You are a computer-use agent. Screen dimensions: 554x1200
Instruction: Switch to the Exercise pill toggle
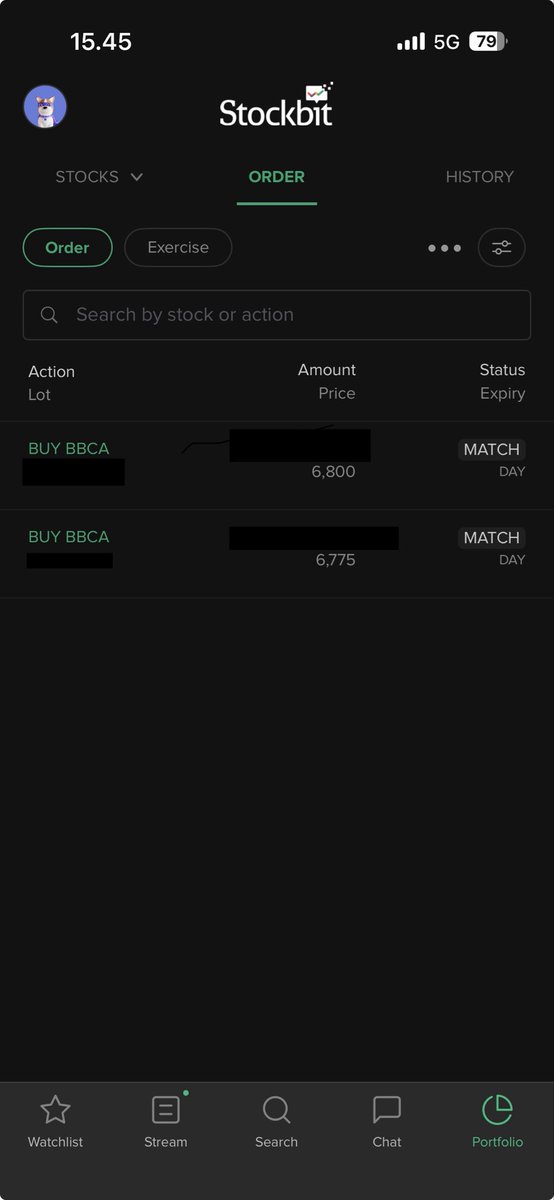click(178, 248)
